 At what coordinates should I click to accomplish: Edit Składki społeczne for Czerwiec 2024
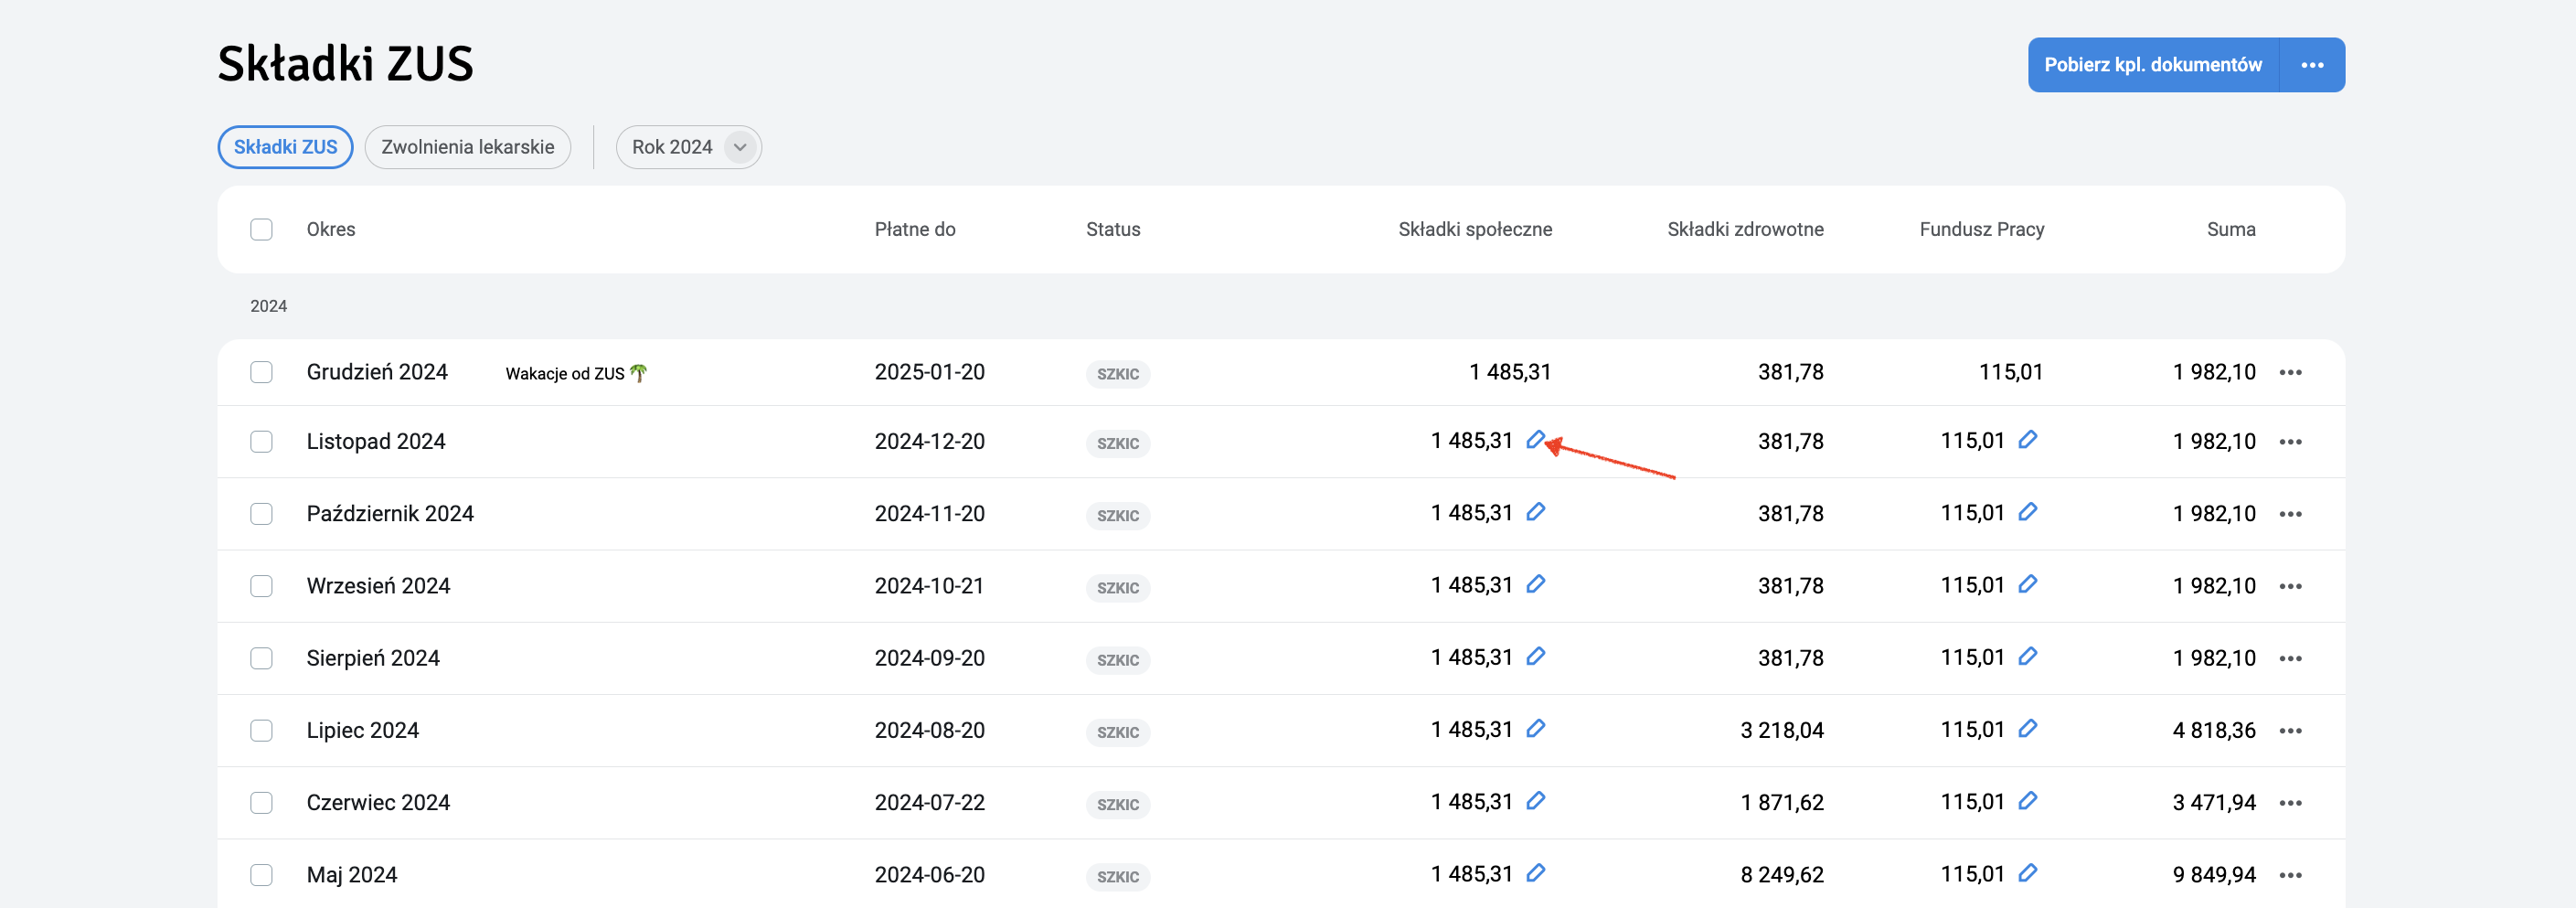point(1535,801)
